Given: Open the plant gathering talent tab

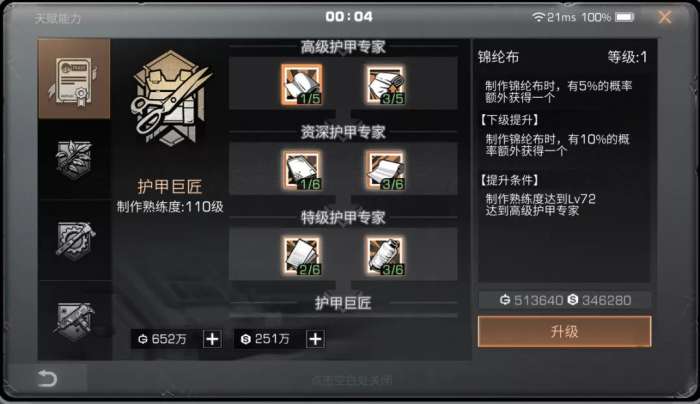Looking at the screenshot, I should click(74, 159).
